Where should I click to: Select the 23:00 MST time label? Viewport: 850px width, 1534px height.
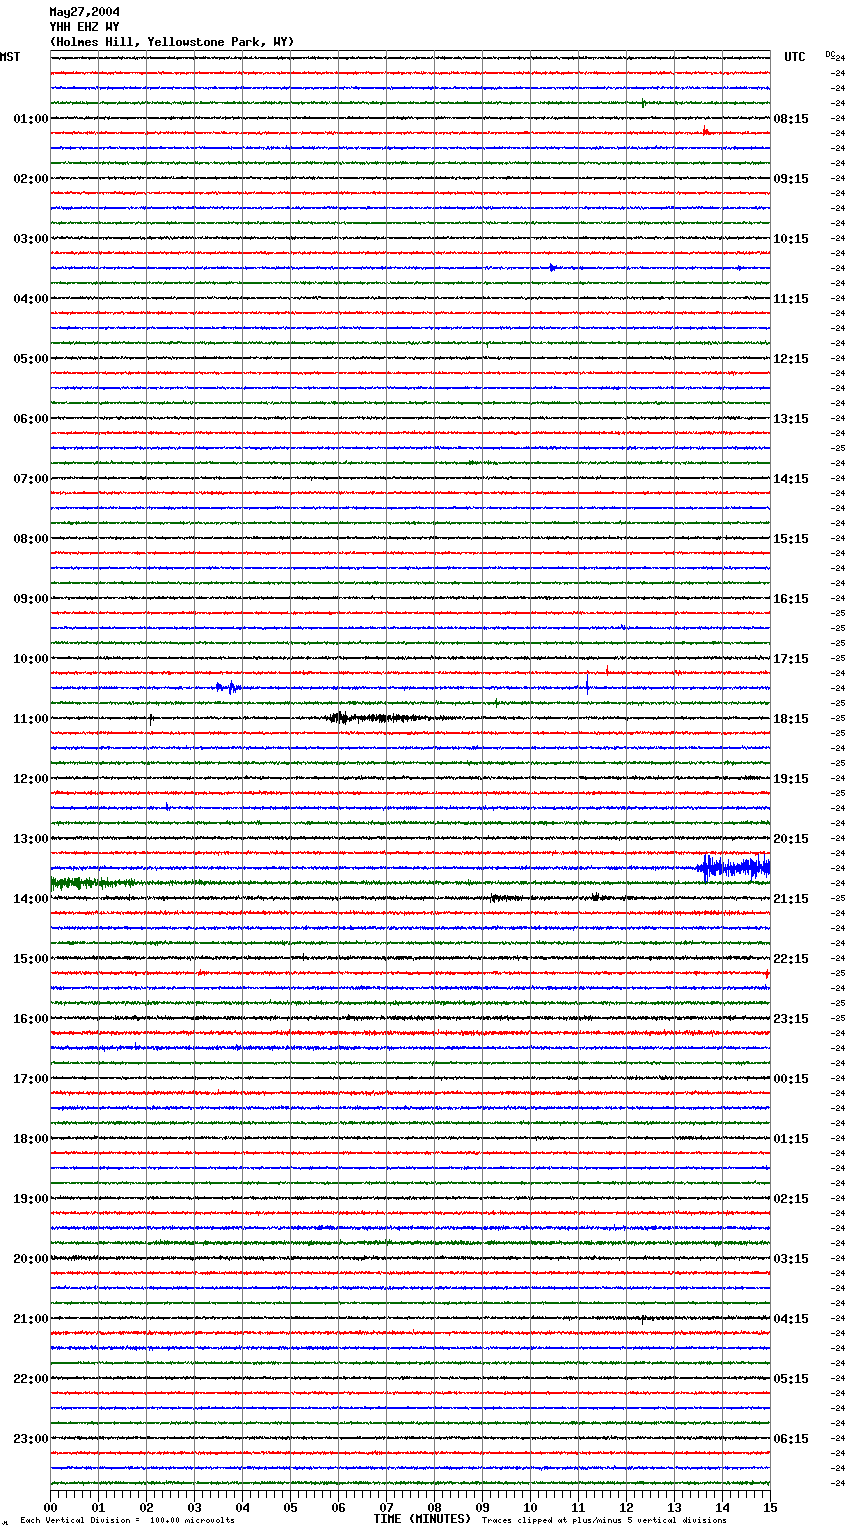31,1439
